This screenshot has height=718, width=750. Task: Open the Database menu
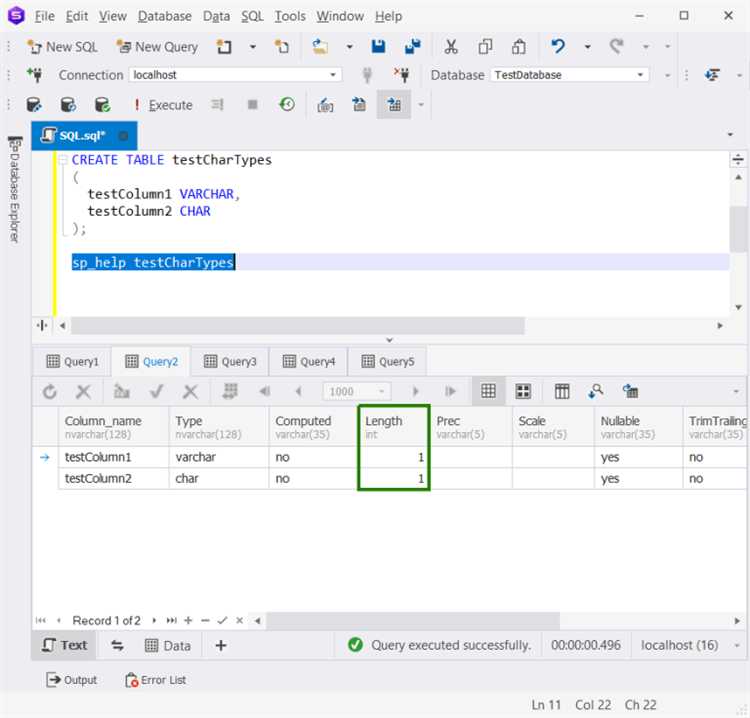(165, 16)
